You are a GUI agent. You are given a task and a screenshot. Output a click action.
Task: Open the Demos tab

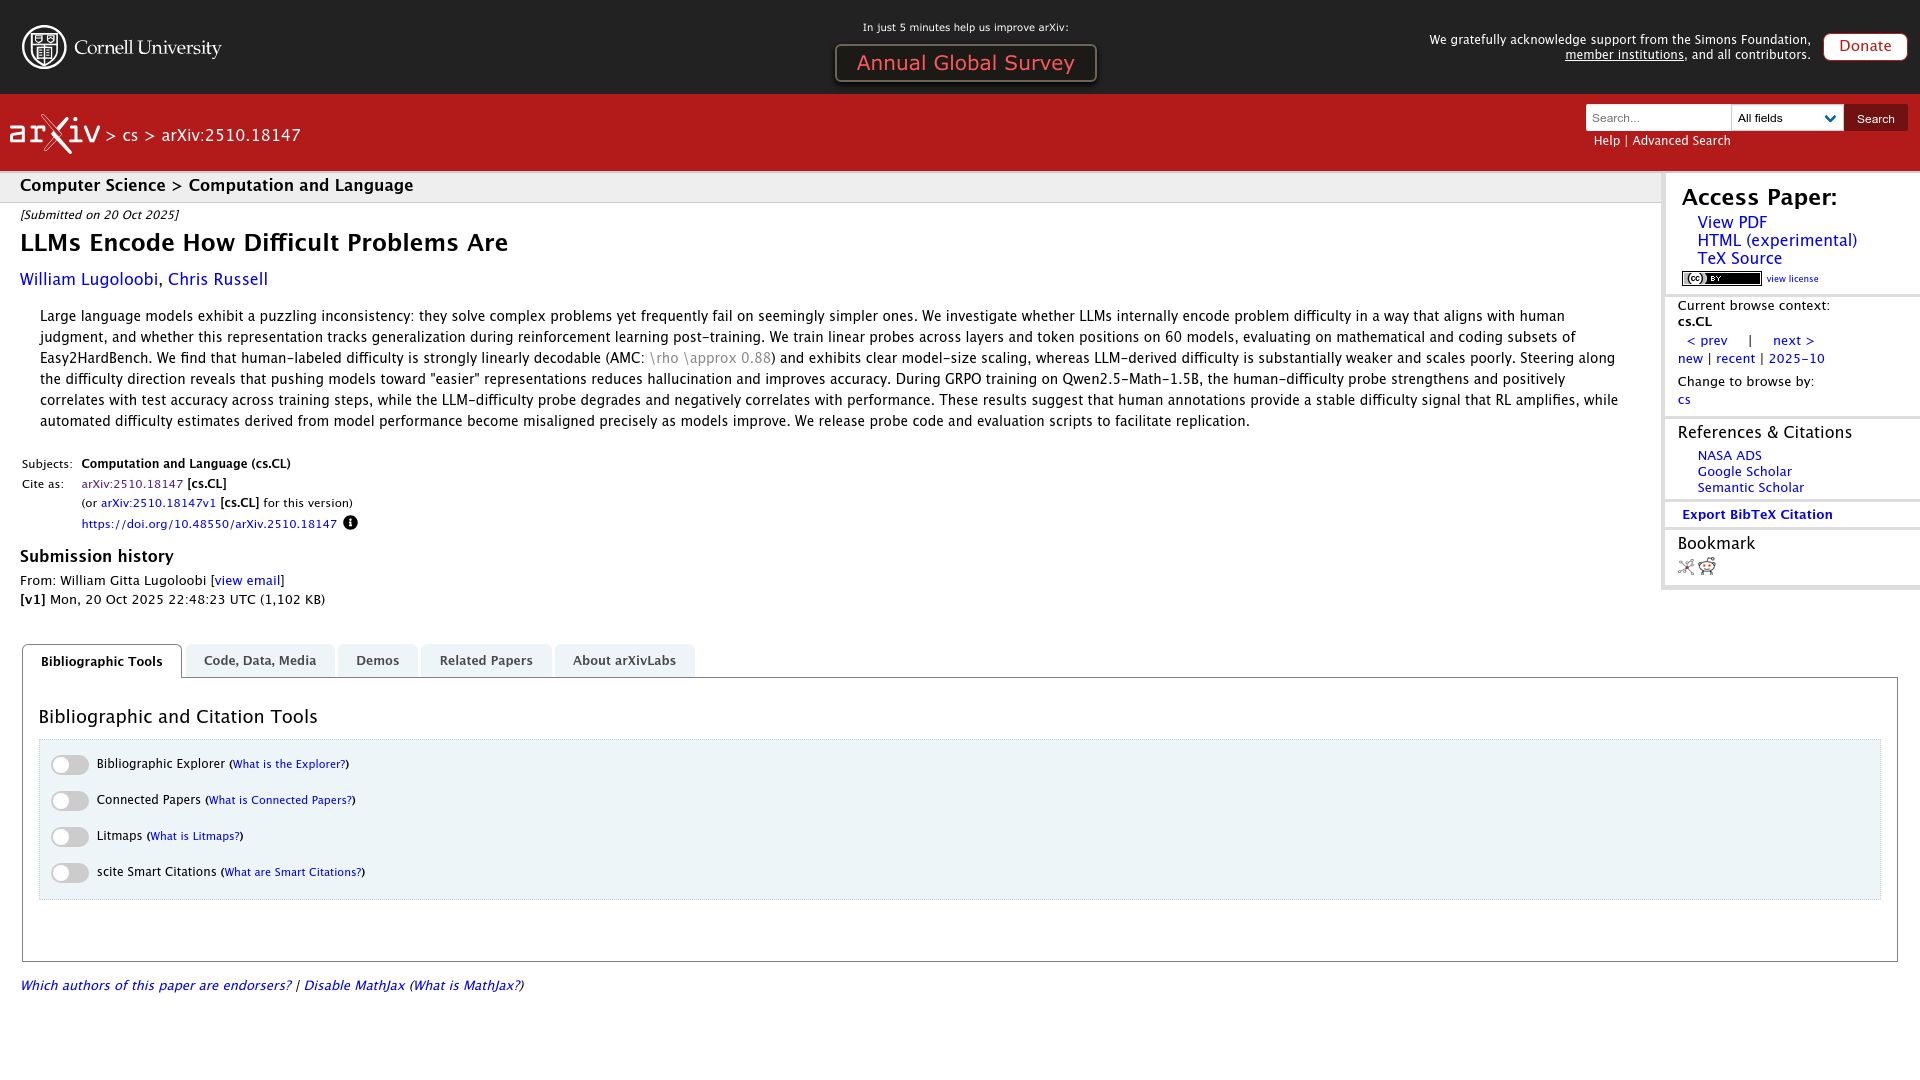coord(377,661)
